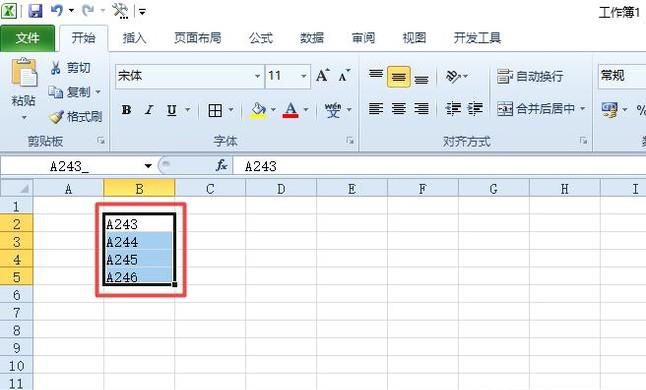Click the 合并后居中 merge button
The image size is (646, 390).
(535, 109)
